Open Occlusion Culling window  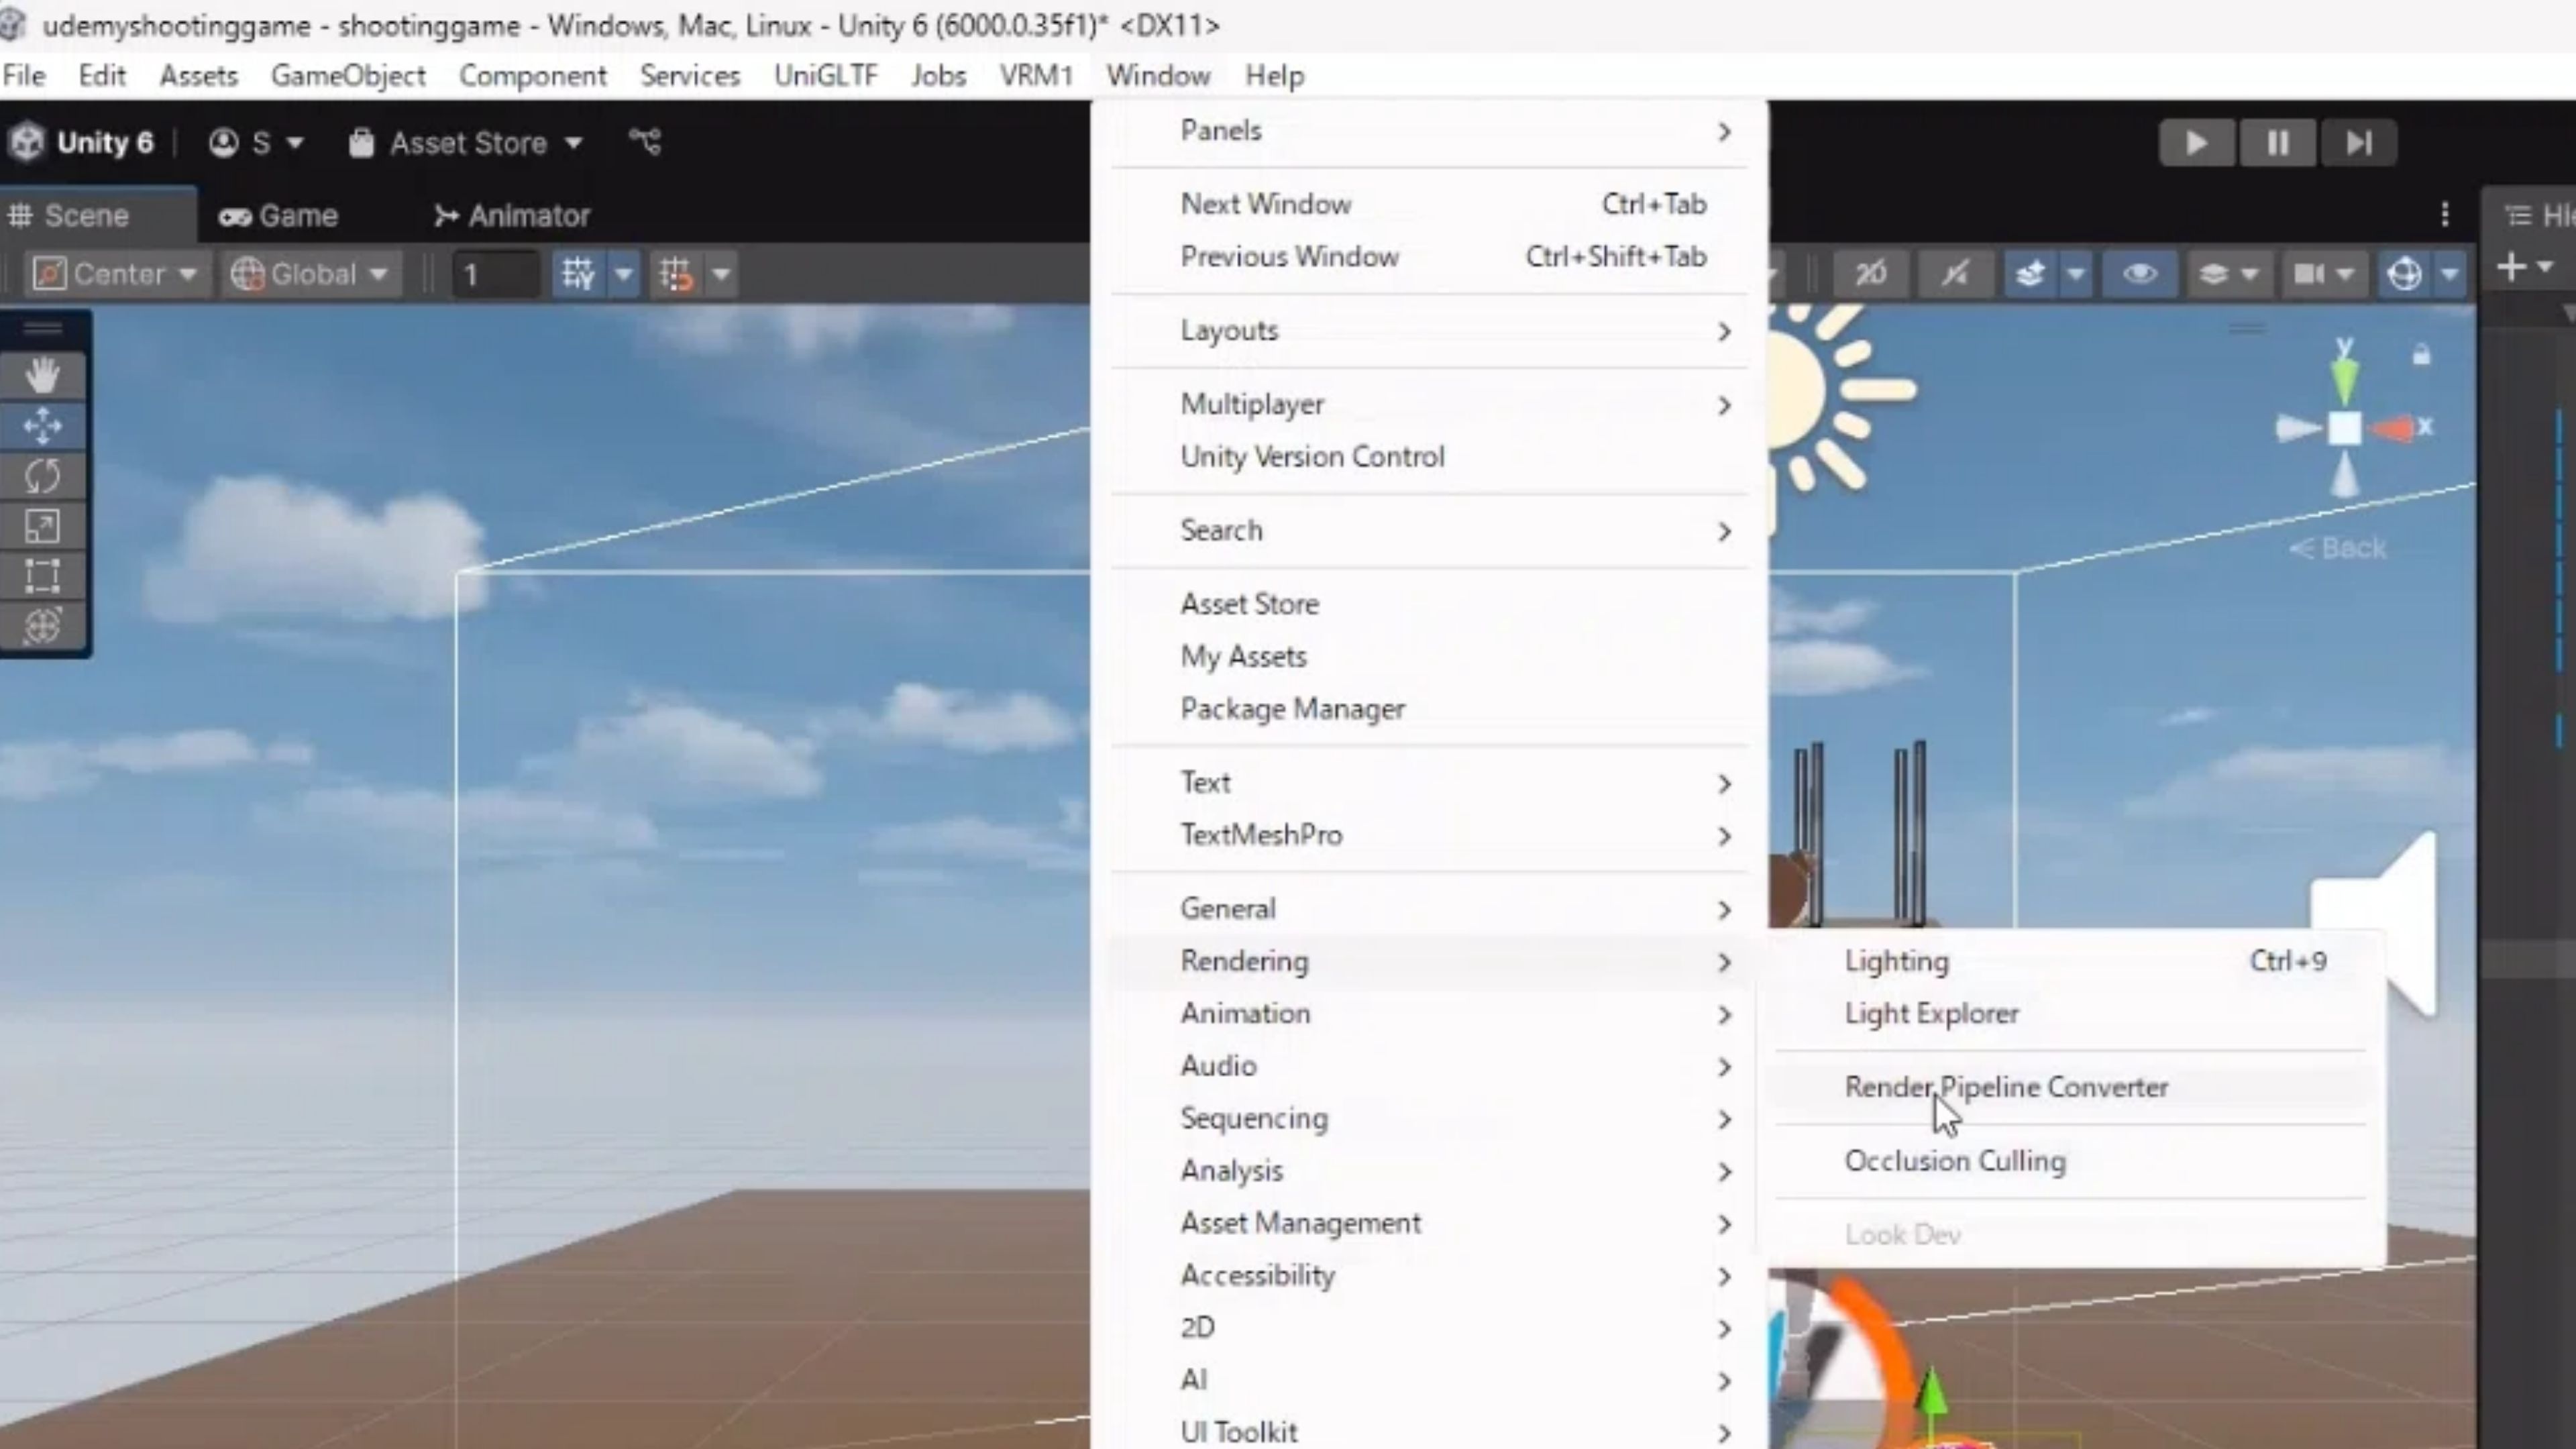point(2070,1161)
